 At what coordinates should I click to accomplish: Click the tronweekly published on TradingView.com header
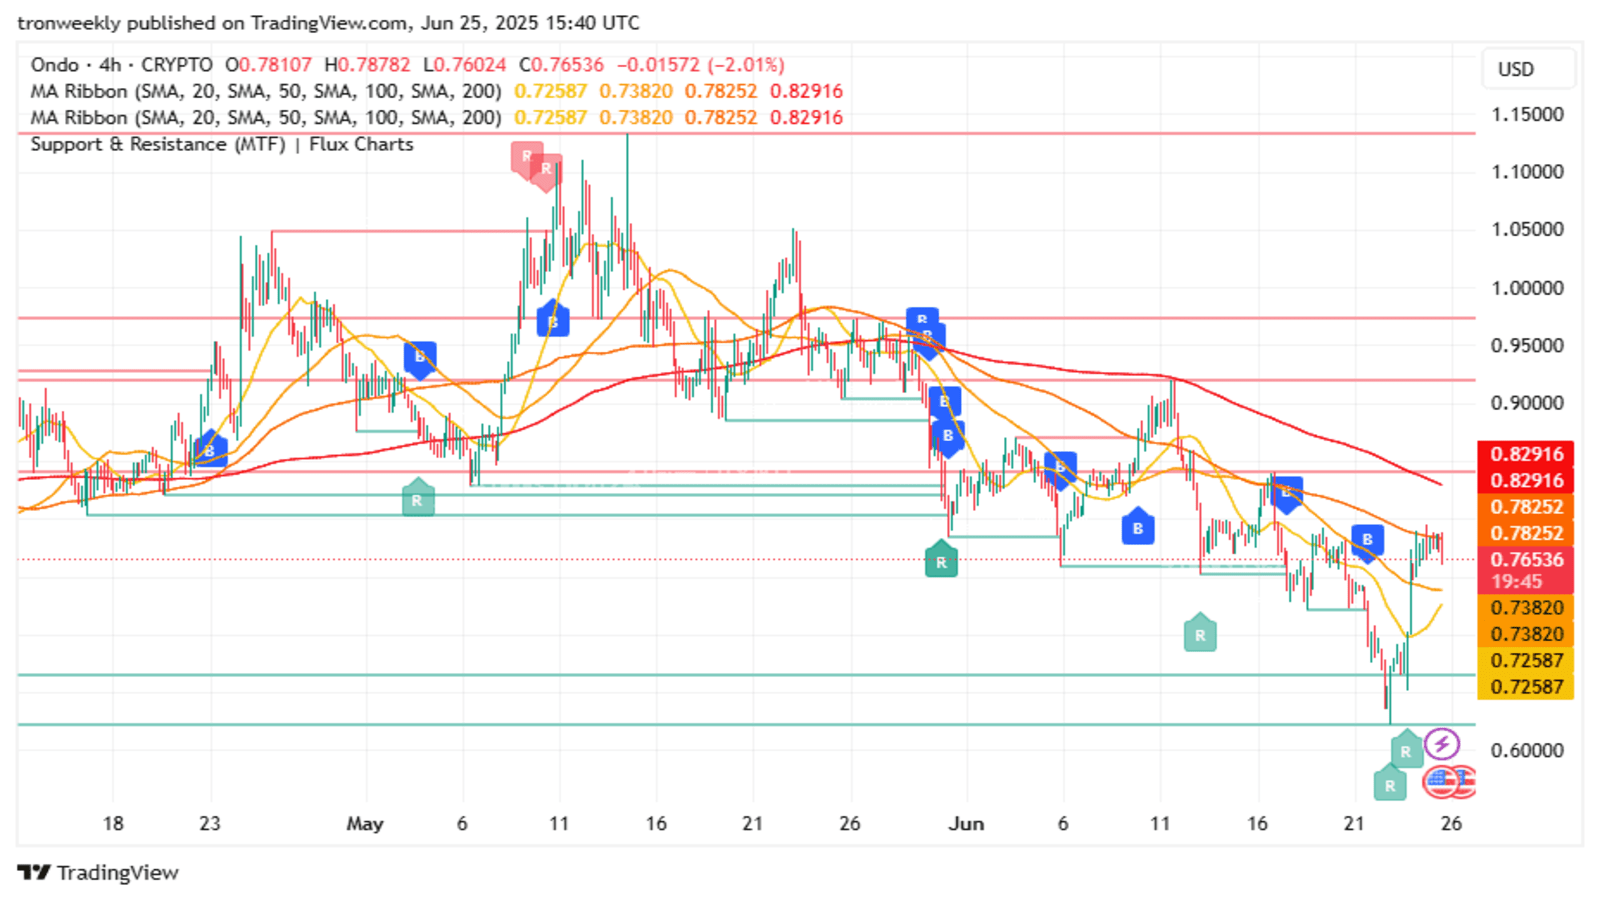tap(328, 22)
